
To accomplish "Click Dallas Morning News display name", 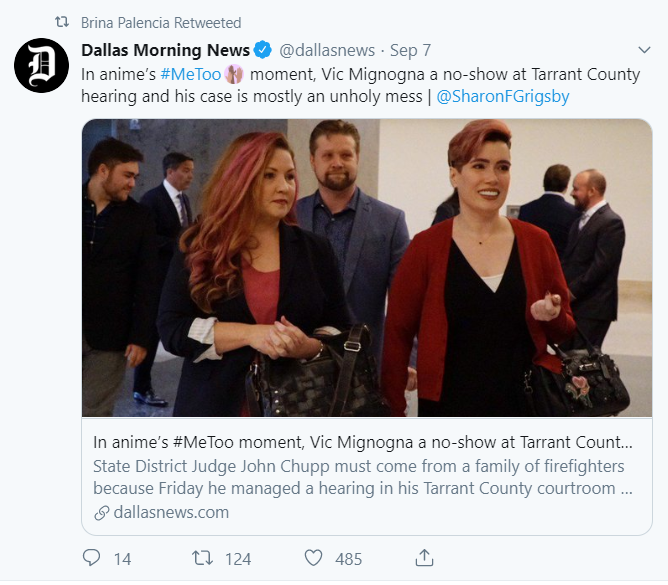I will tap(165, 50).
